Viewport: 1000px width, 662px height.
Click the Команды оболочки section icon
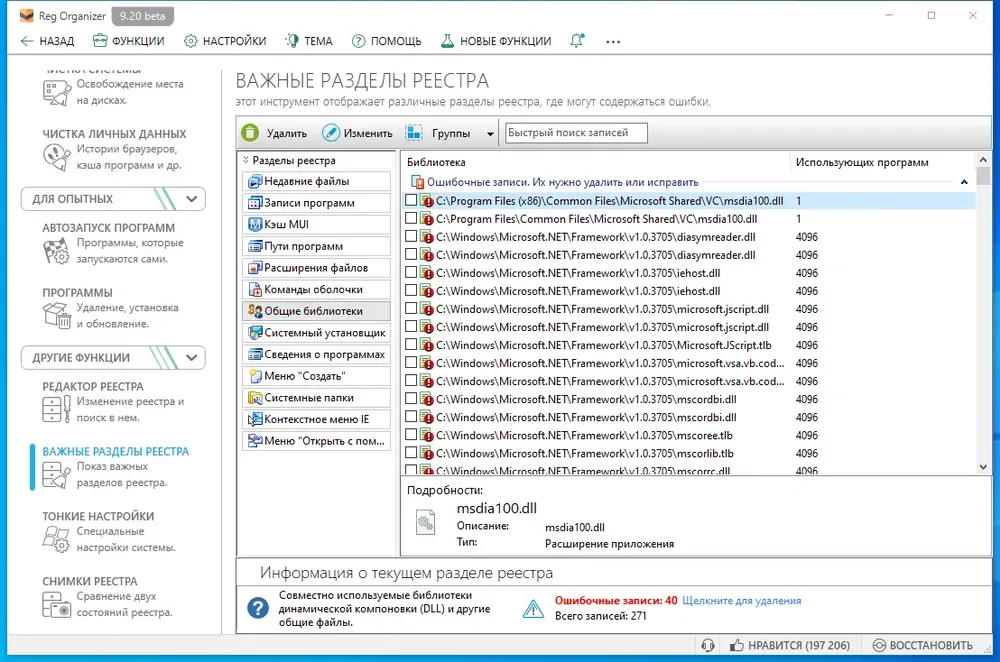(254, 290)
